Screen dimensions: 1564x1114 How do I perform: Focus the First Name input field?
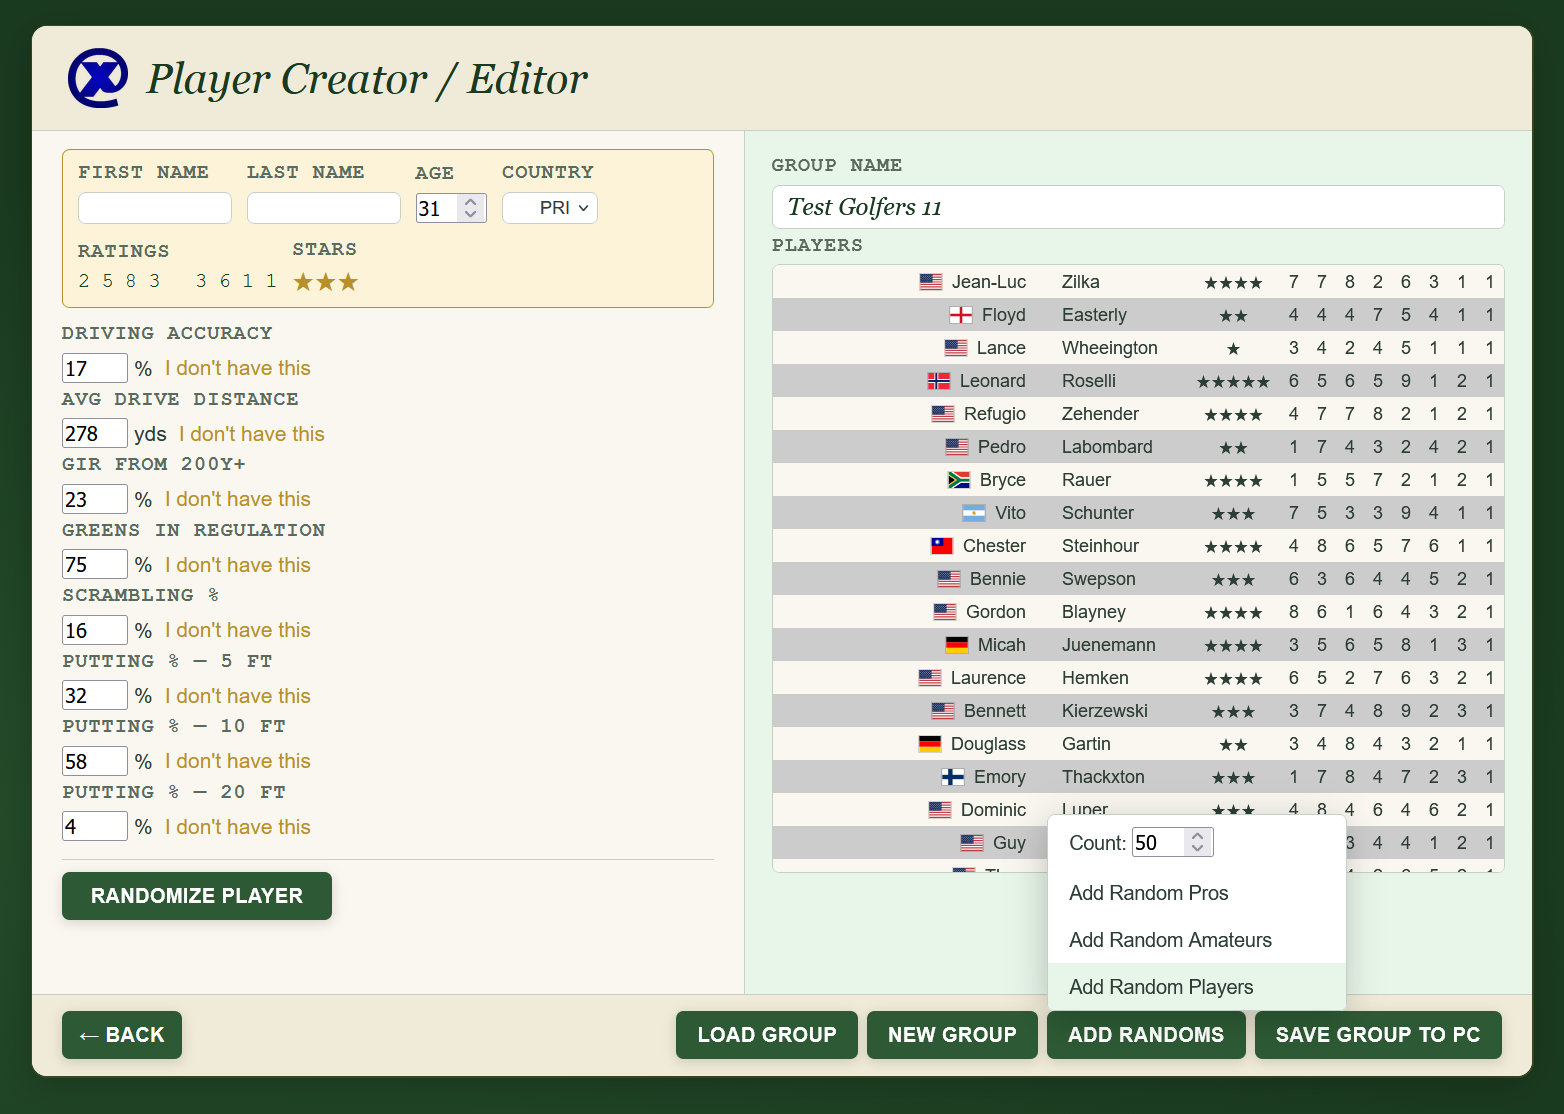click(x=155, y=208)
